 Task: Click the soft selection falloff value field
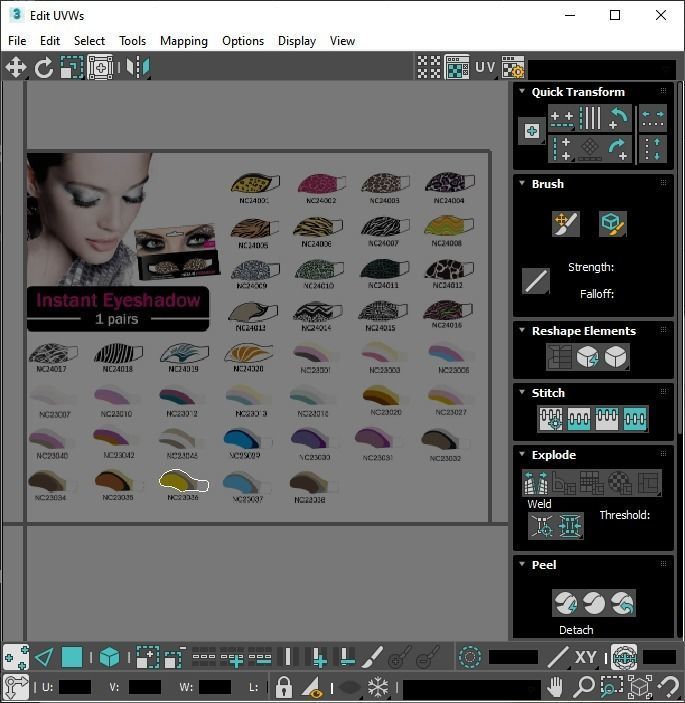click(513, 658)
